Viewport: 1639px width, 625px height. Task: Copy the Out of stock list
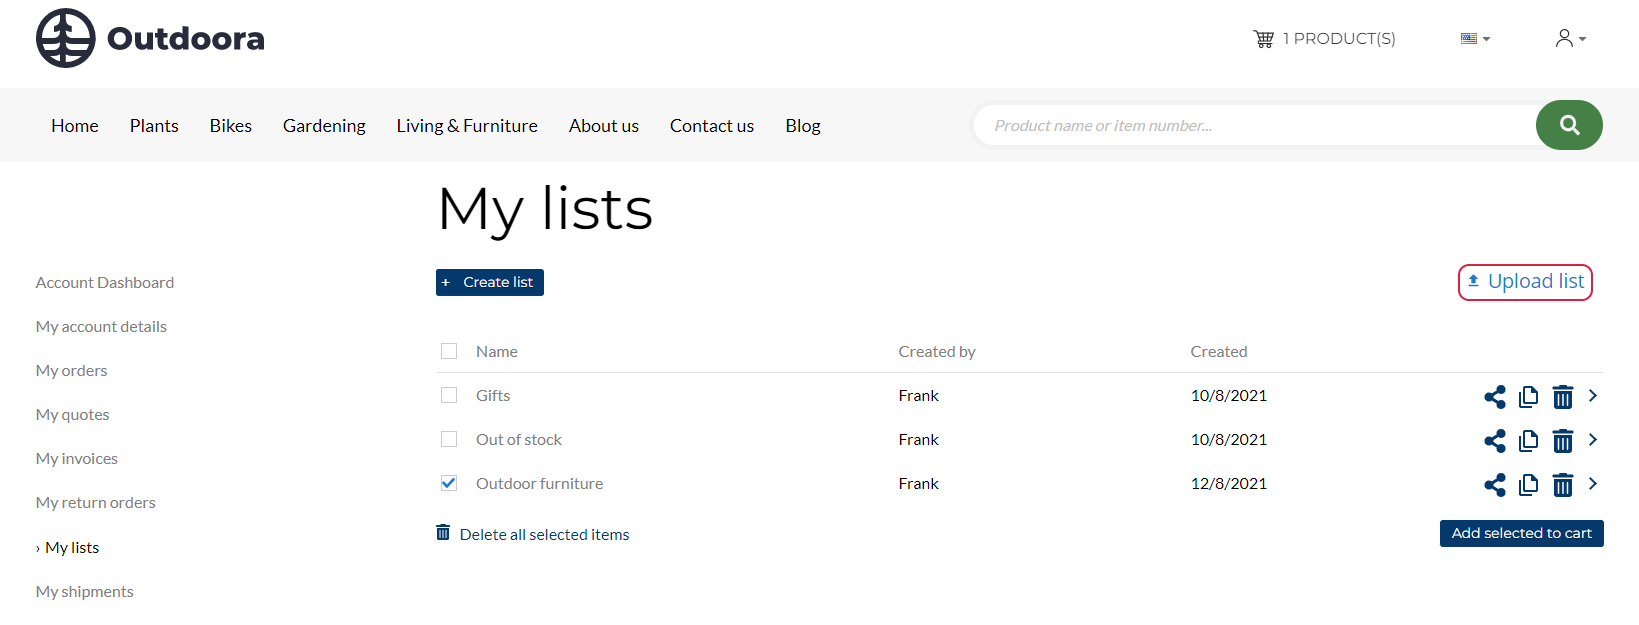tap(1528, 441)
